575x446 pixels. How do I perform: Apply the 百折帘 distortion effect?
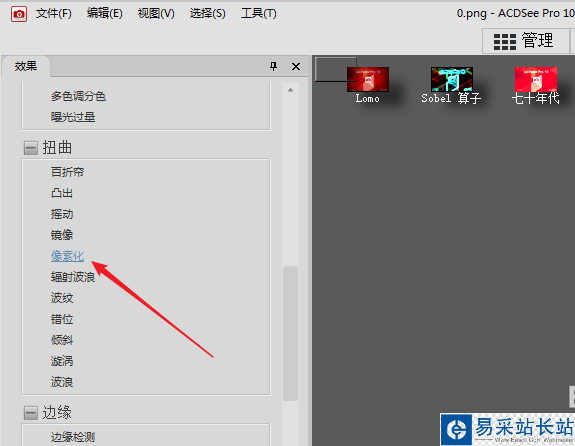coord(67,172)
